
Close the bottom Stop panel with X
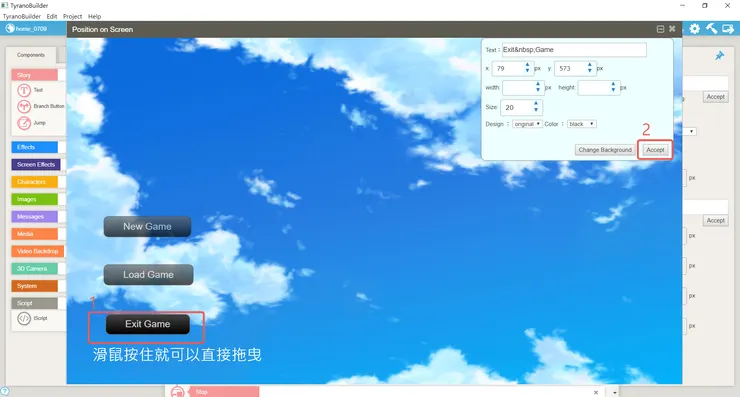tap(596, 392)
